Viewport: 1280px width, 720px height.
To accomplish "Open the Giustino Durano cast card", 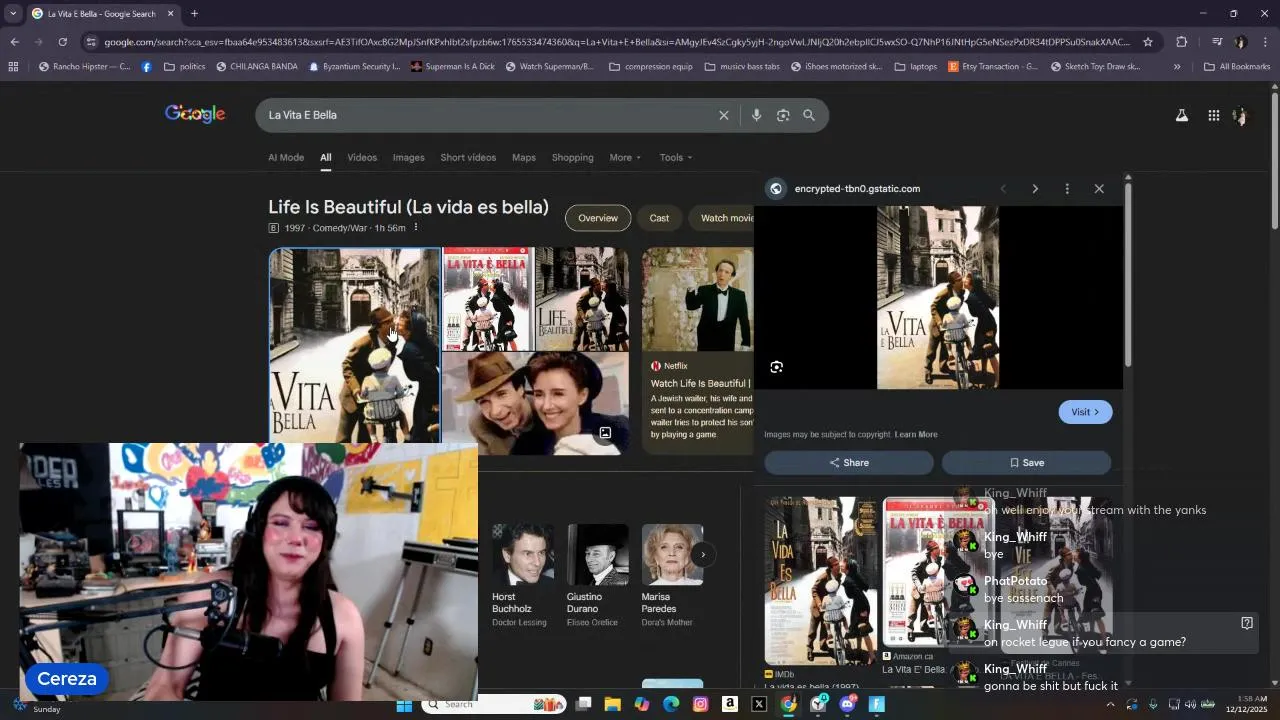I will pos(598,576).
